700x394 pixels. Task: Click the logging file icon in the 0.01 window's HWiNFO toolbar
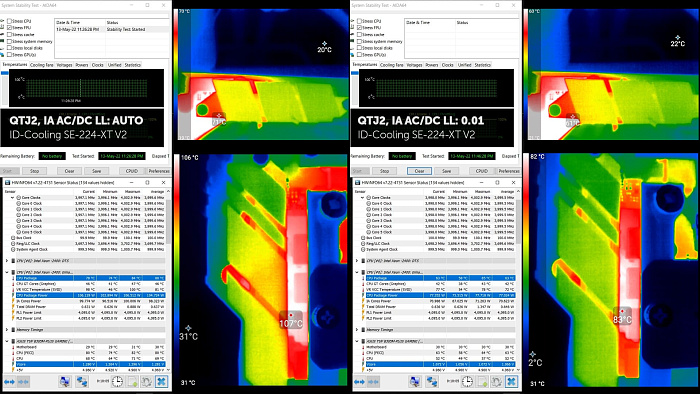[x=482, y=382]
